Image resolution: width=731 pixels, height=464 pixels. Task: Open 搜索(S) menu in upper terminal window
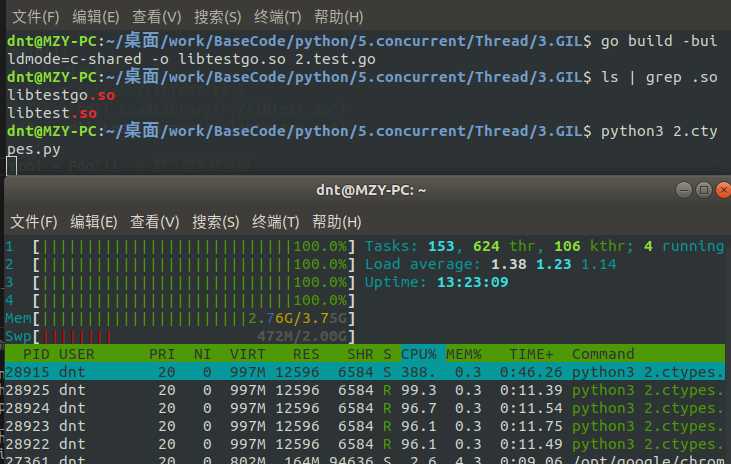[217, 17]
